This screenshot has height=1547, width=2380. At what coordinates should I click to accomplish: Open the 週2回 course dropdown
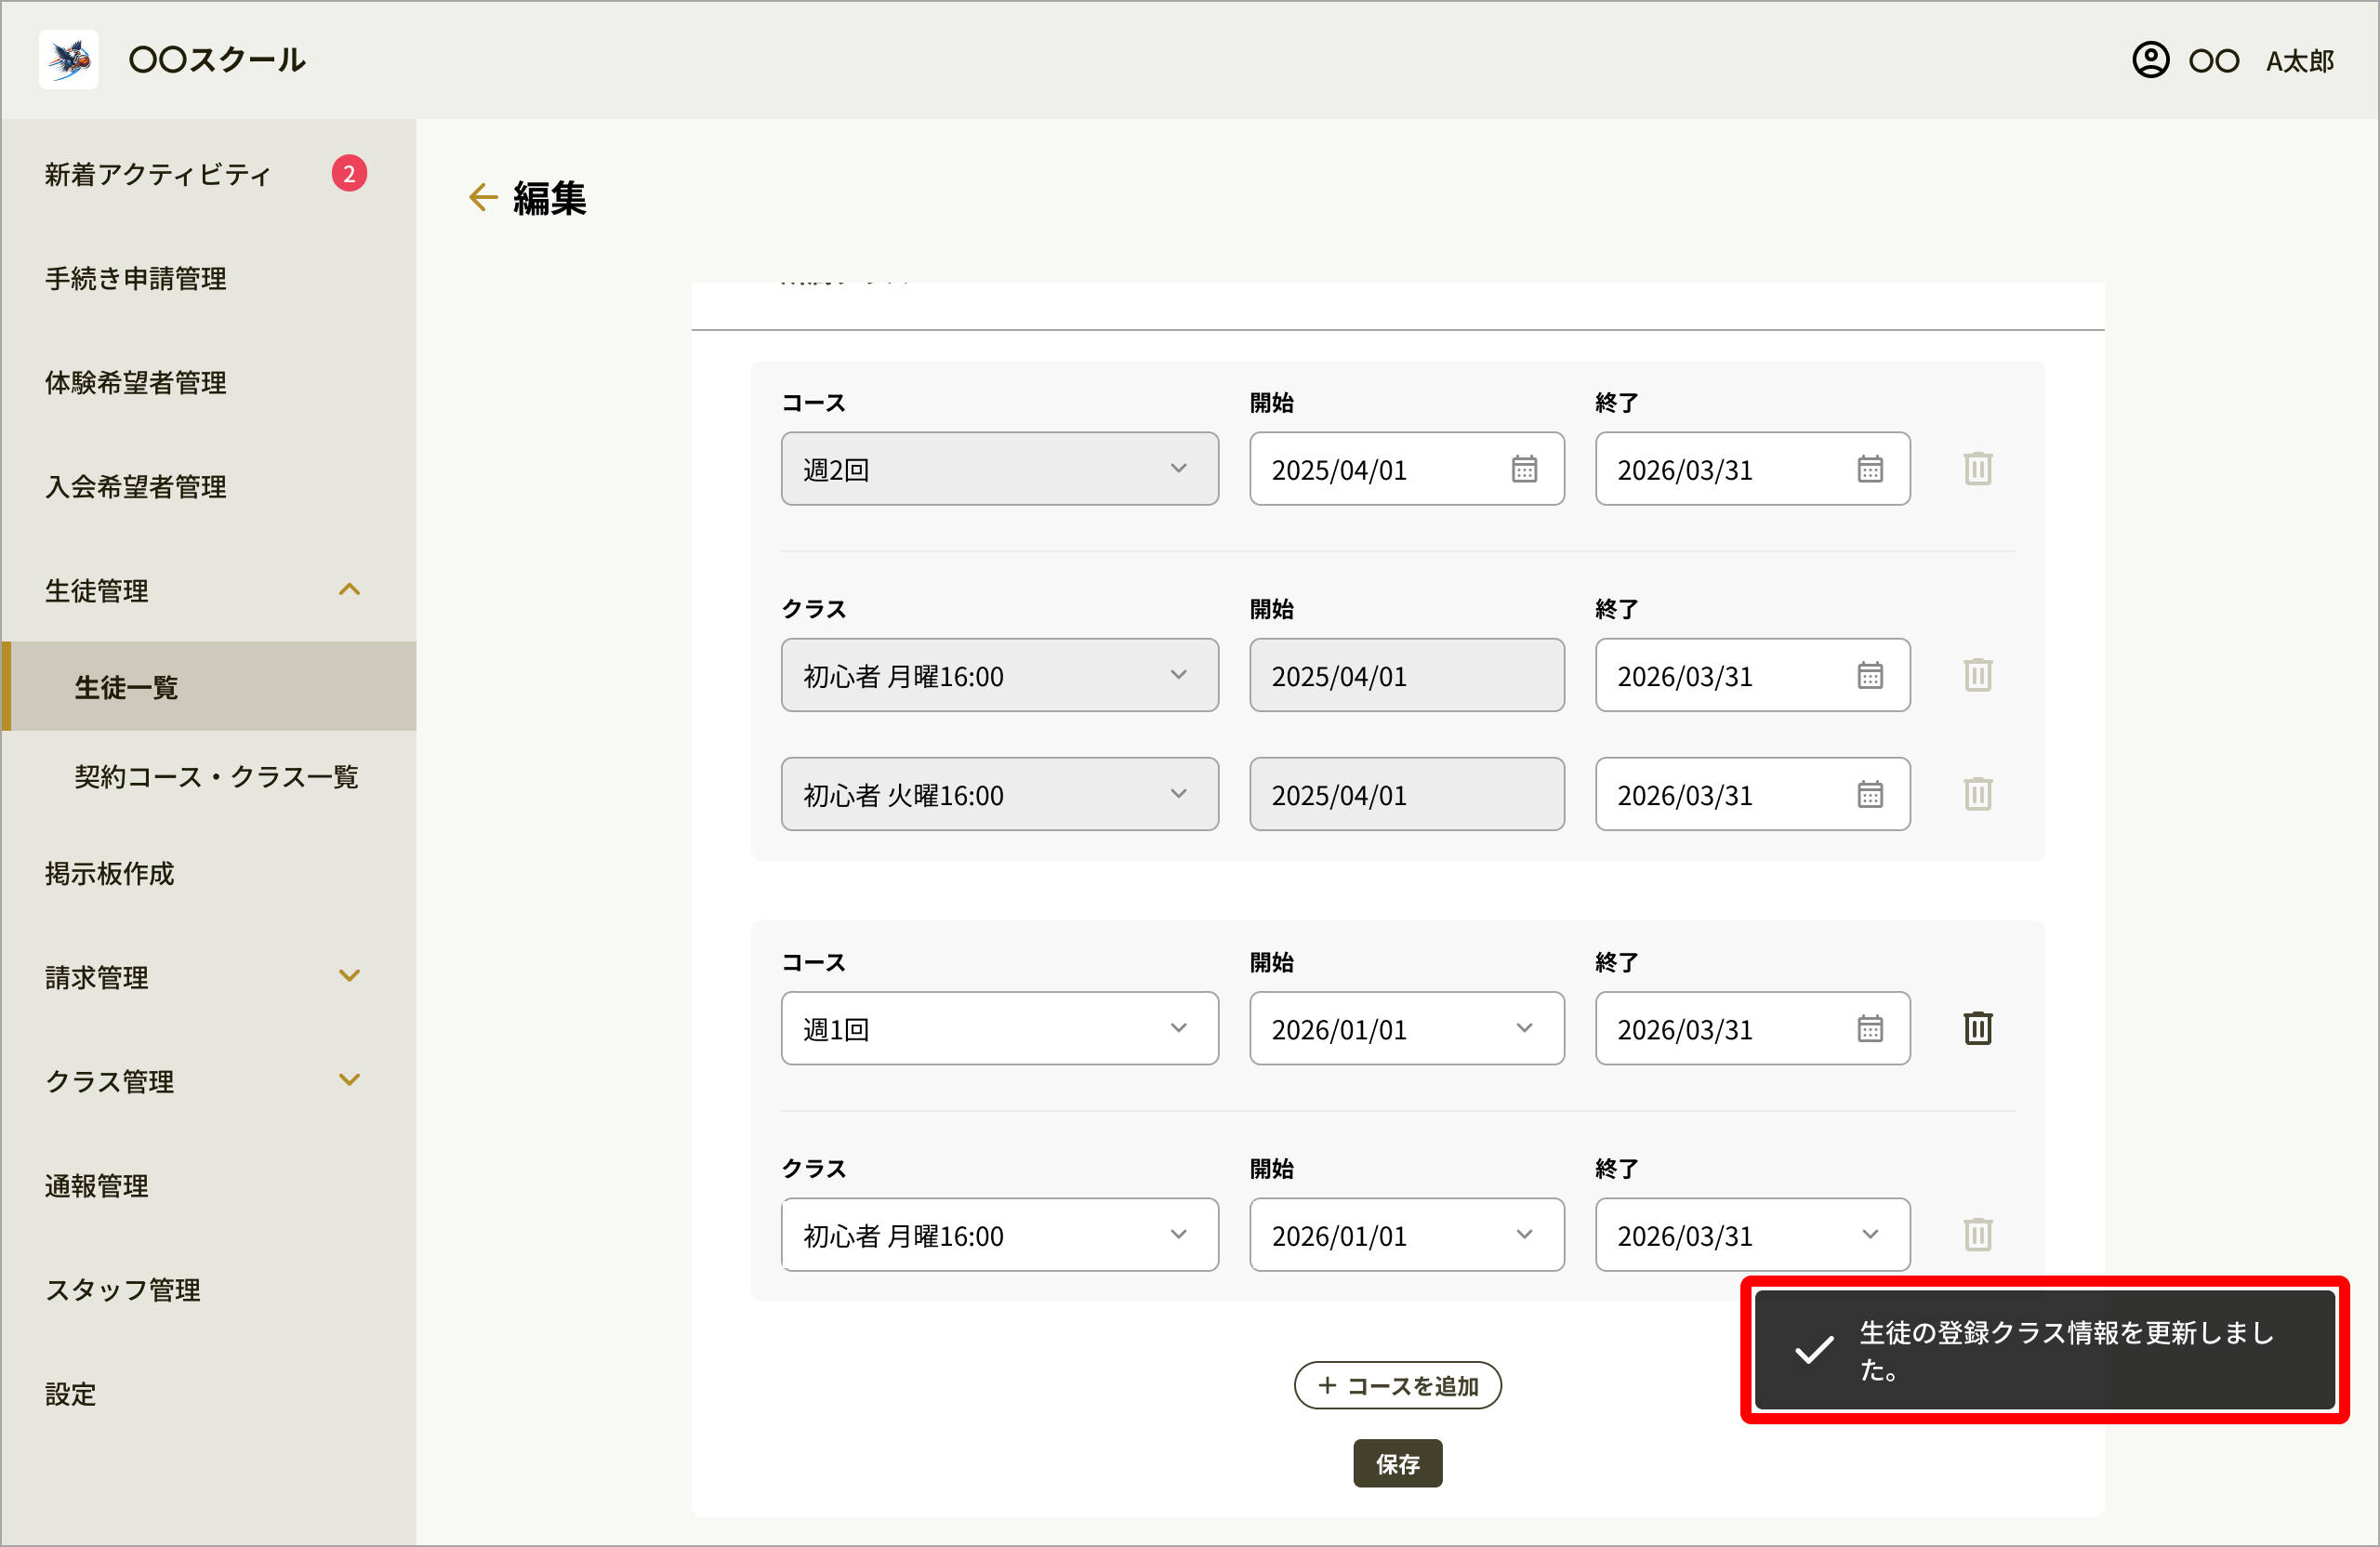[999, 468]
